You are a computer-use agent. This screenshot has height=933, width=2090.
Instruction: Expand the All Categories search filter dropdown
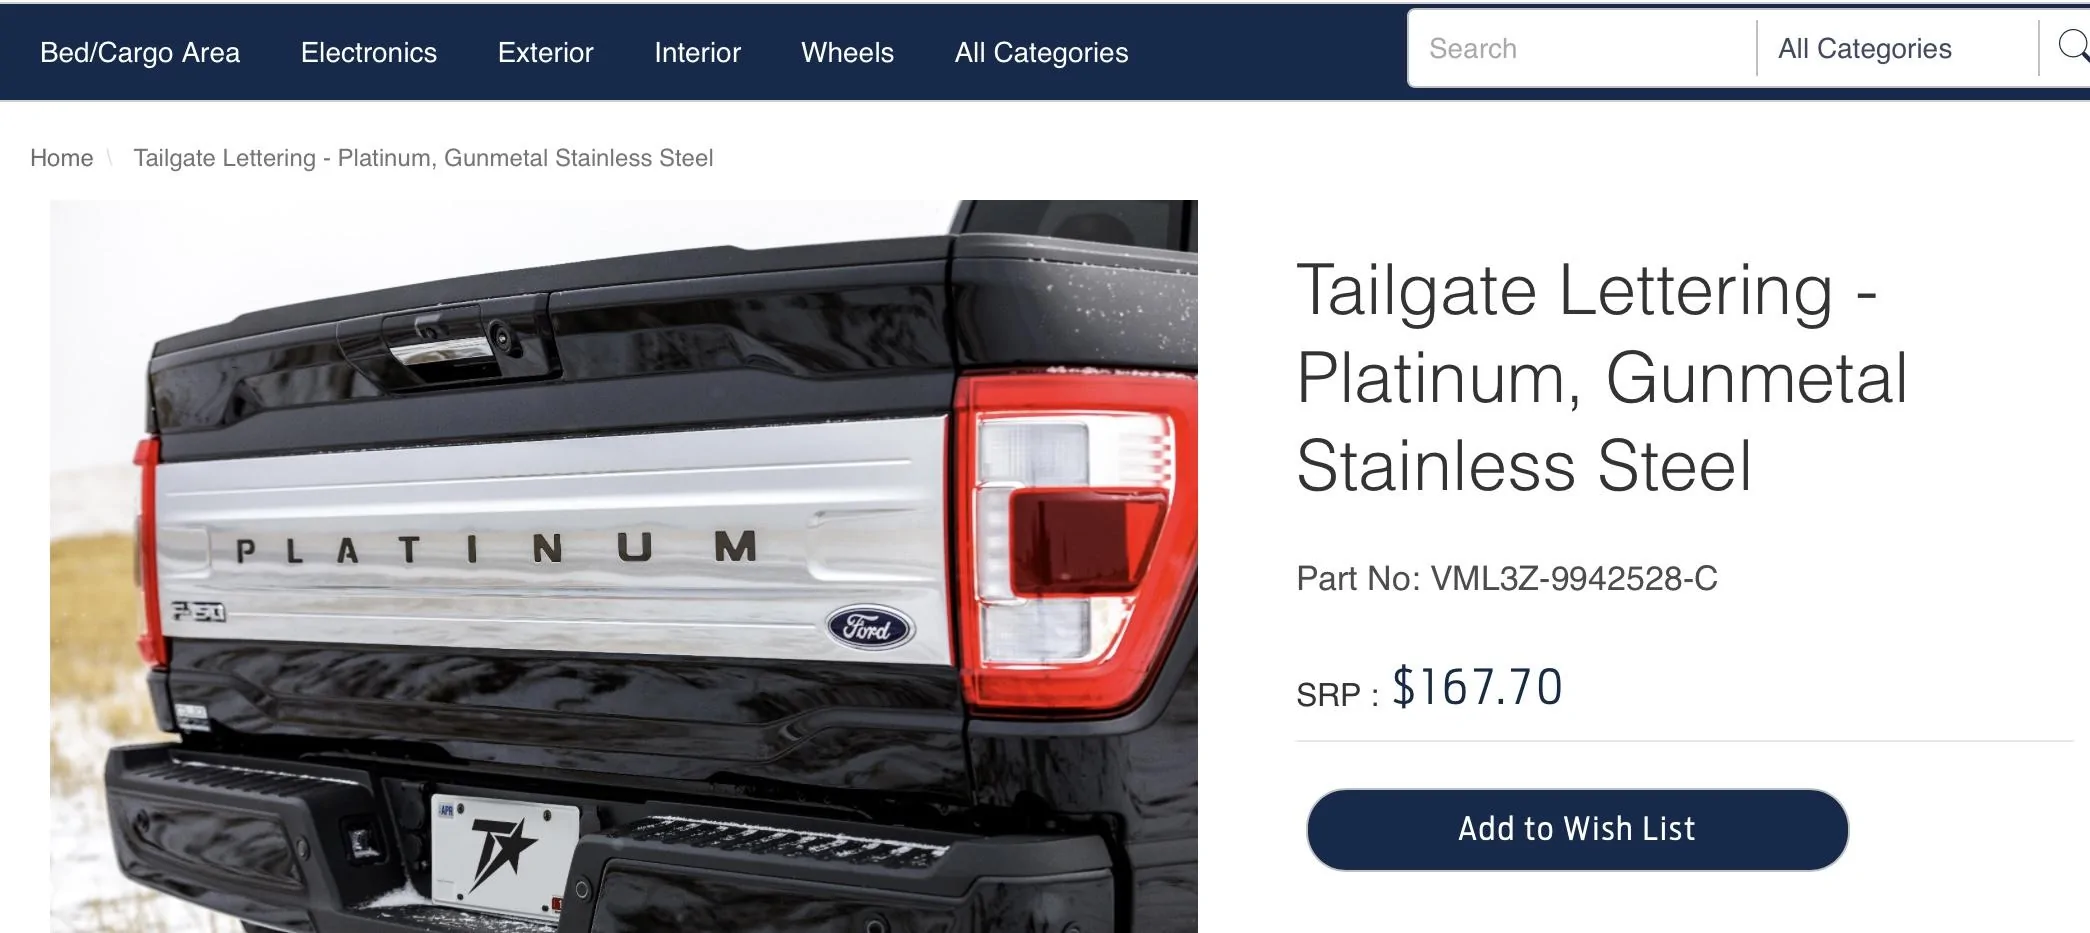click(x=1895, y=48)
